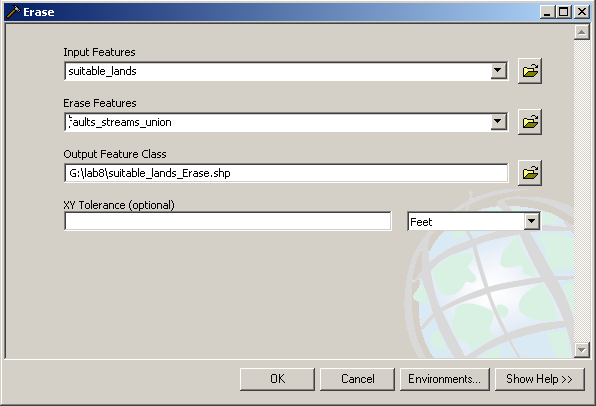Expand the Input Features dropdown list

[x=498, y=71]
